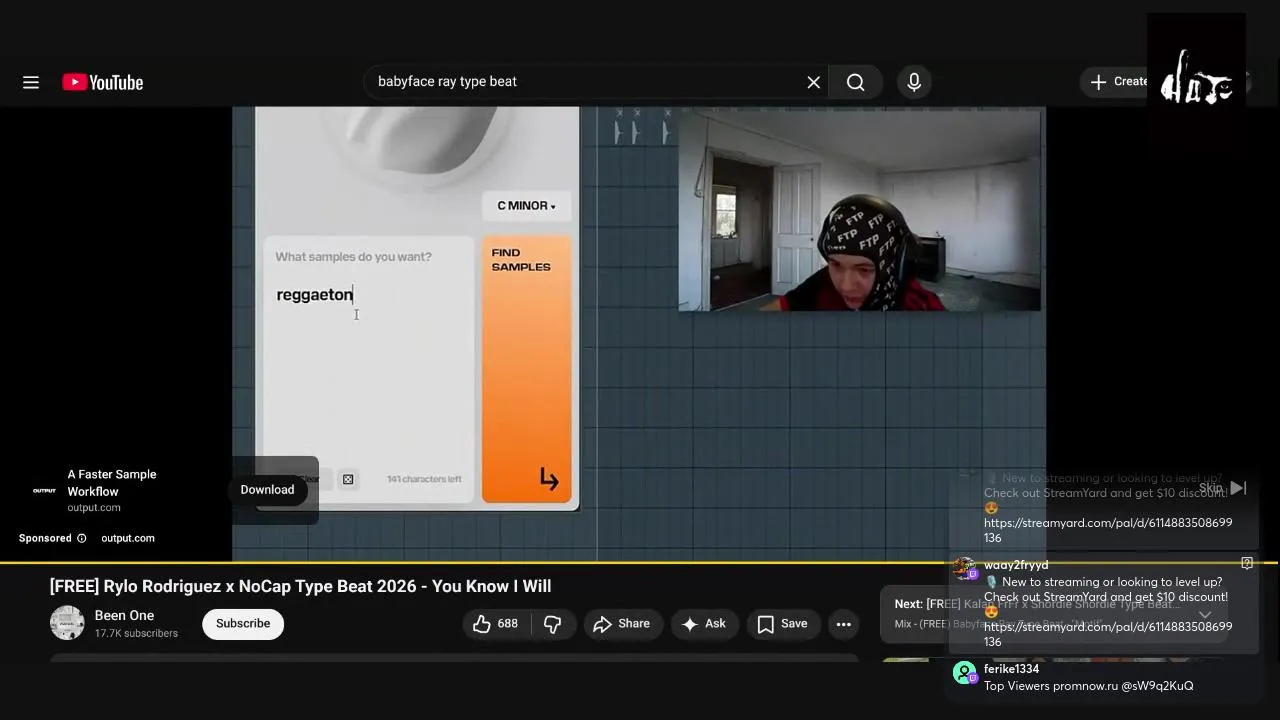Click the ferike1334 username
Viewport: 1280px width, 720px height.
(x=1011, y=669)
